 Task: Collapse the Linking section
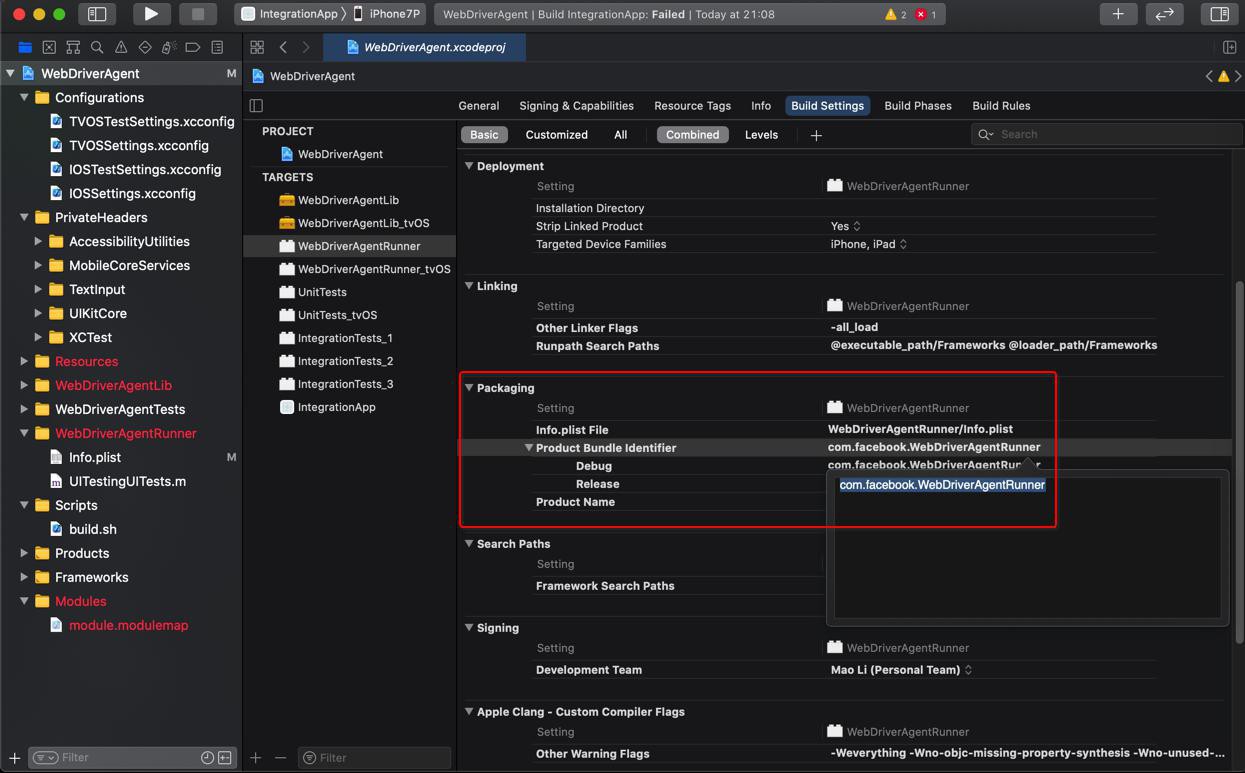pos(469,286)
